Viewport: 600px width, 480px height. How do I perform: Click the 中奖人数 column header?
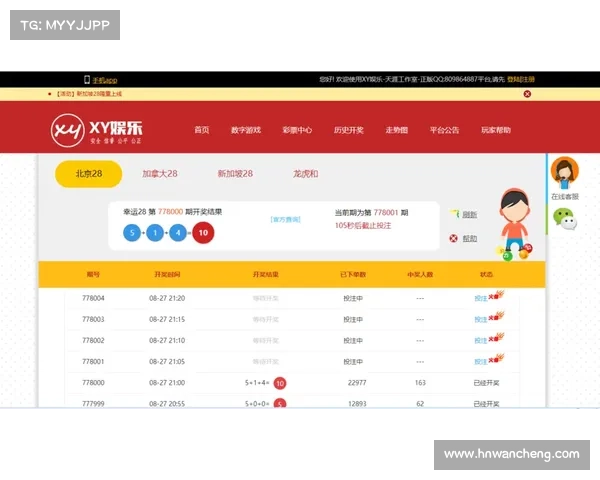pos(420,274)
